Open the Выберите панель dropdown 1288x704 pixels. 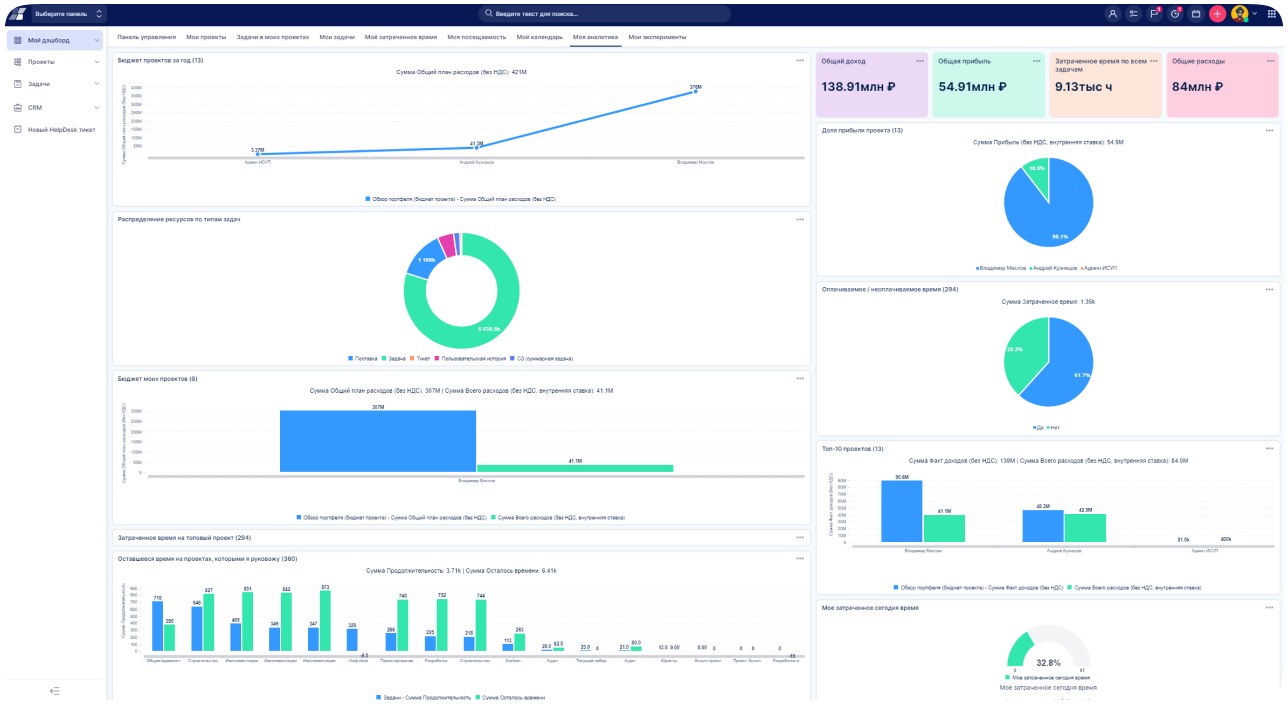(x=69, y=14)
